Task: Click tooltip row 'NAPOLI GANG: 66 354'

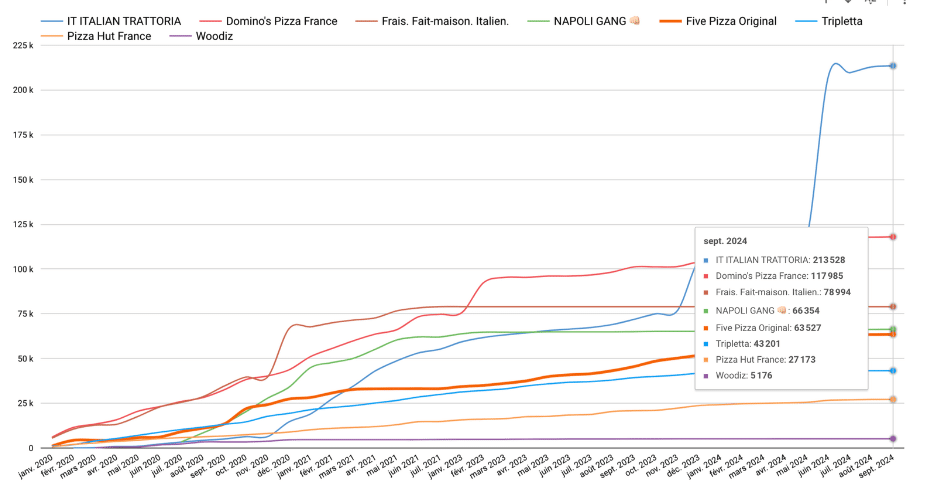Action: (762, 310)
